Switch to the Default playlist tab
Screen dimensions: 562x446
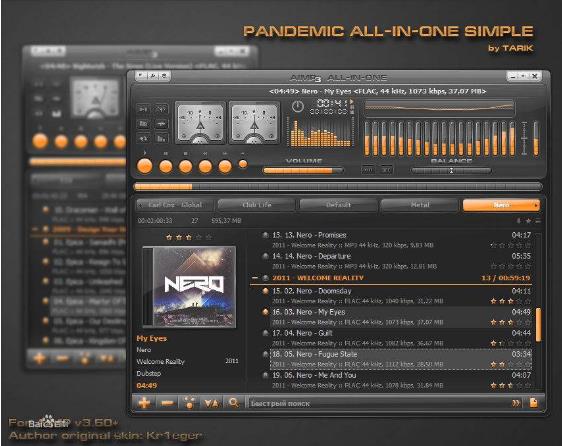(338, 205)
